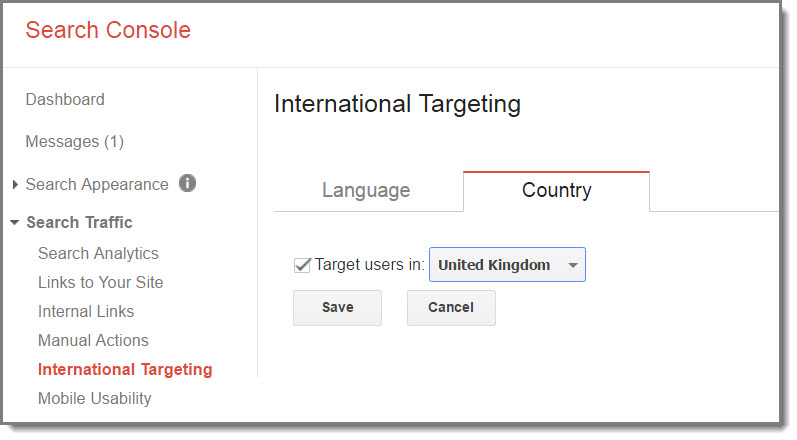The height and width of the screenshot is (440, 797).
Task: Open Links to Your Site page
Action: [x=101, y=282]
